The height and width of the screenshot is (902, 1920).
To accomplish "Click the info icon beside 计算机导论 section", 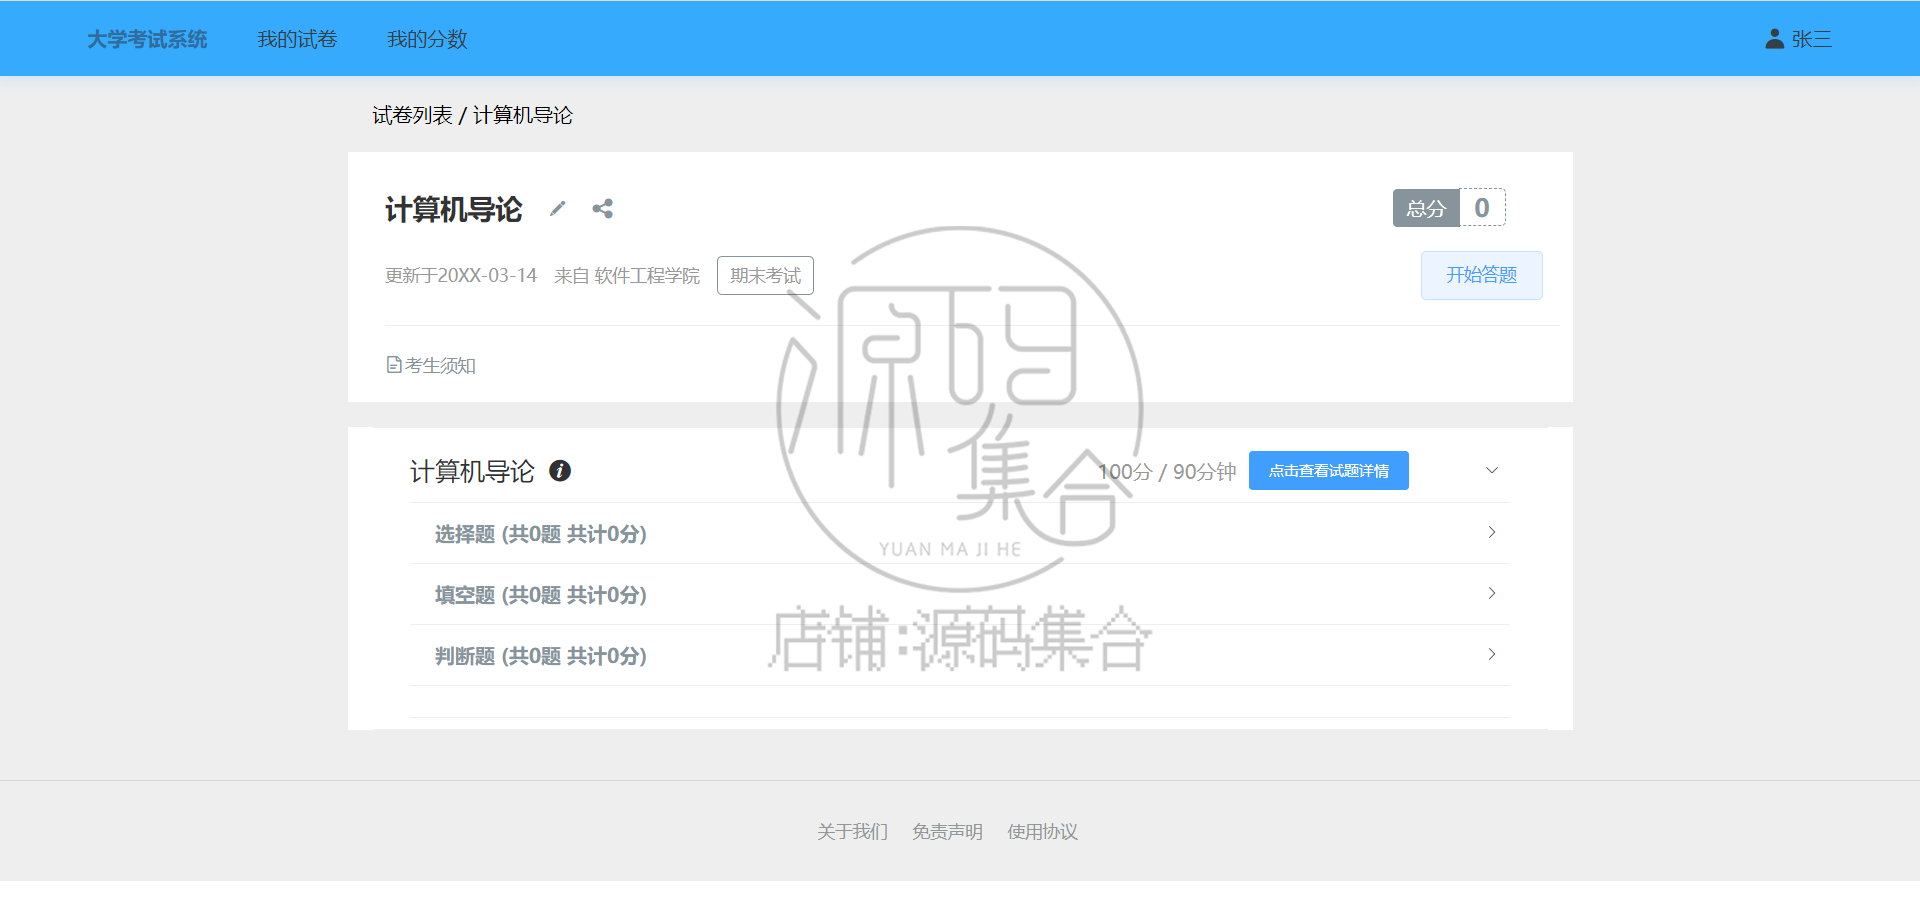I will pyautogui.click(x=560, y=470).
